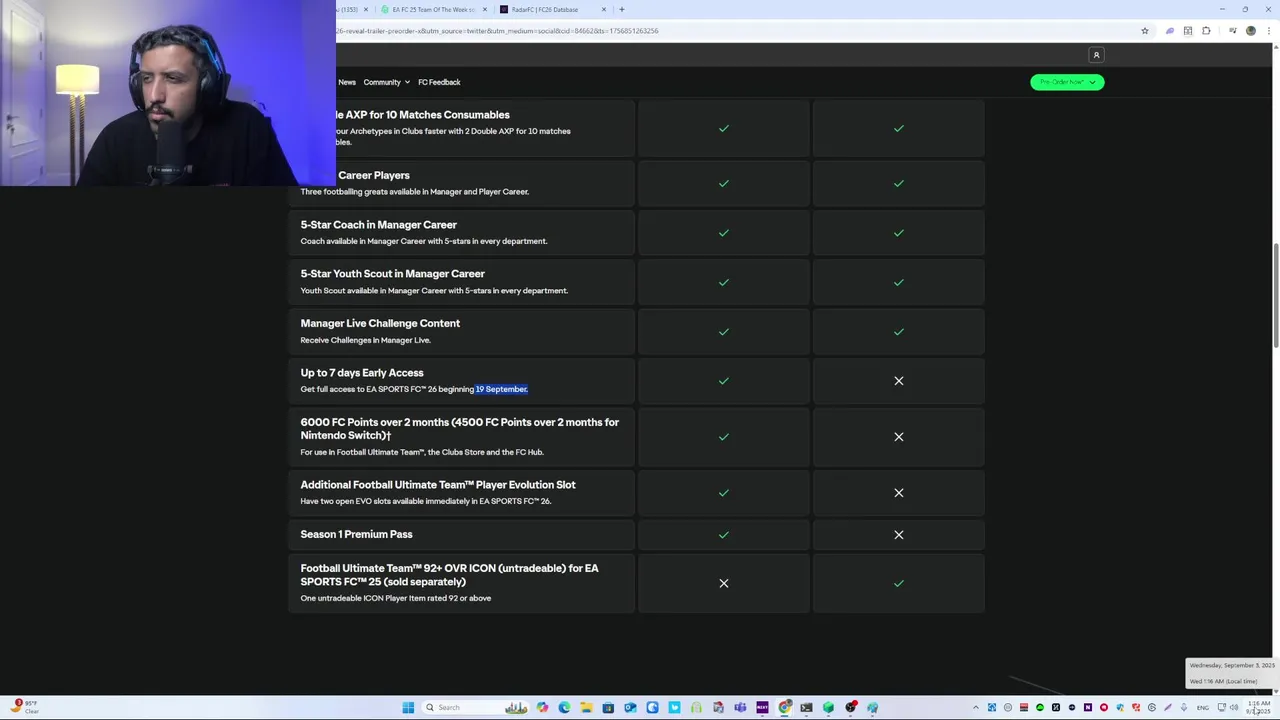Click the ENG language indicator
The height and width of the screenshot is (720, 1280).
pos(1203,707)
